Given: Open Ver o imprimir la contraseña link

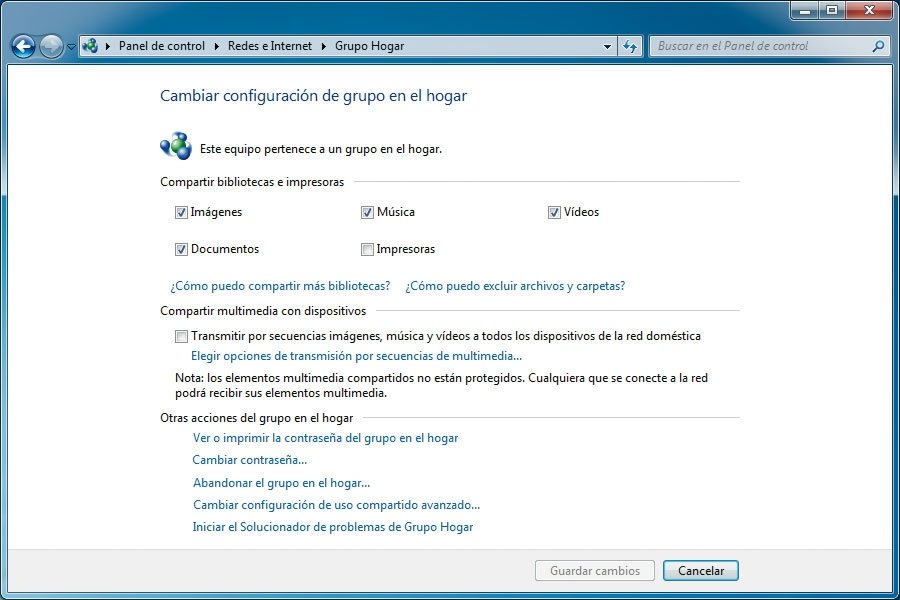Looking at the screenshot, I should (x=325, y=438).
